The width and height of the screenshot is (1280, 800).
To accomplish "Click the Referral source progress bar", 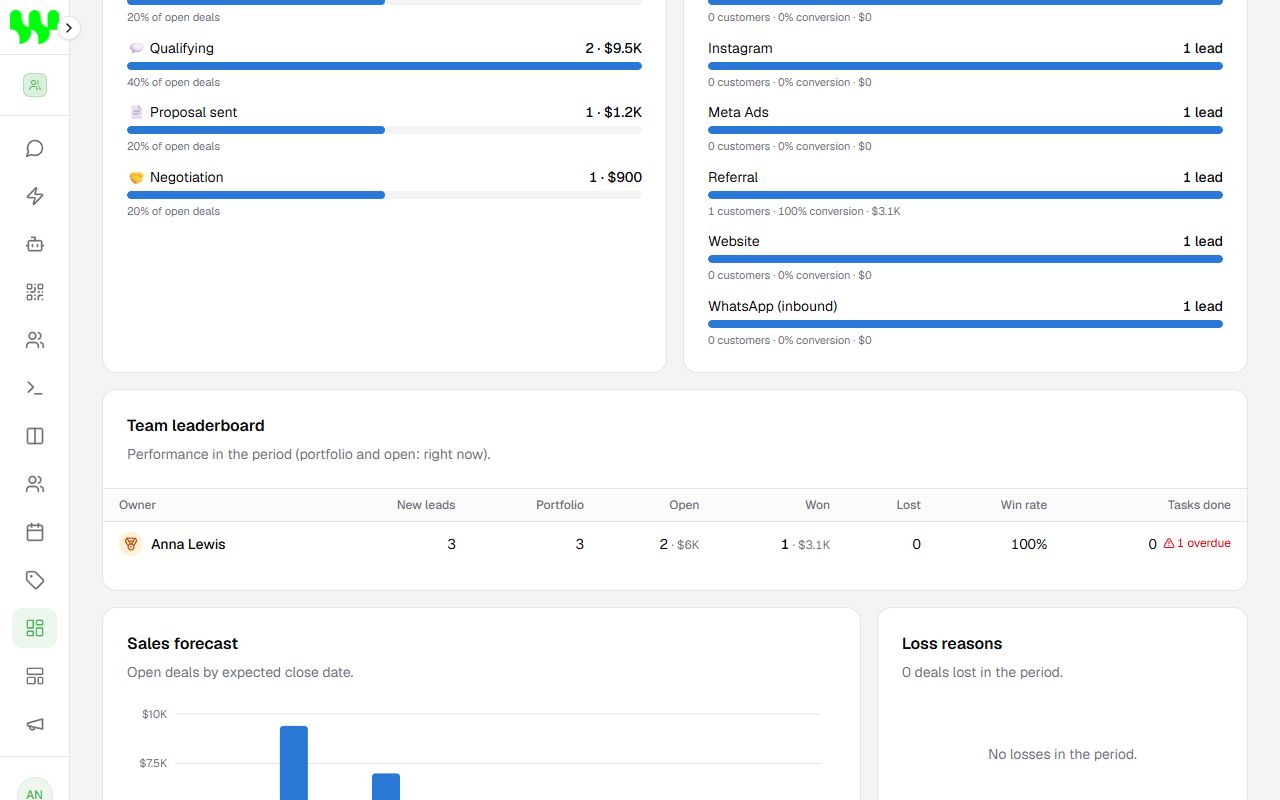I will [x=965, y=195].
